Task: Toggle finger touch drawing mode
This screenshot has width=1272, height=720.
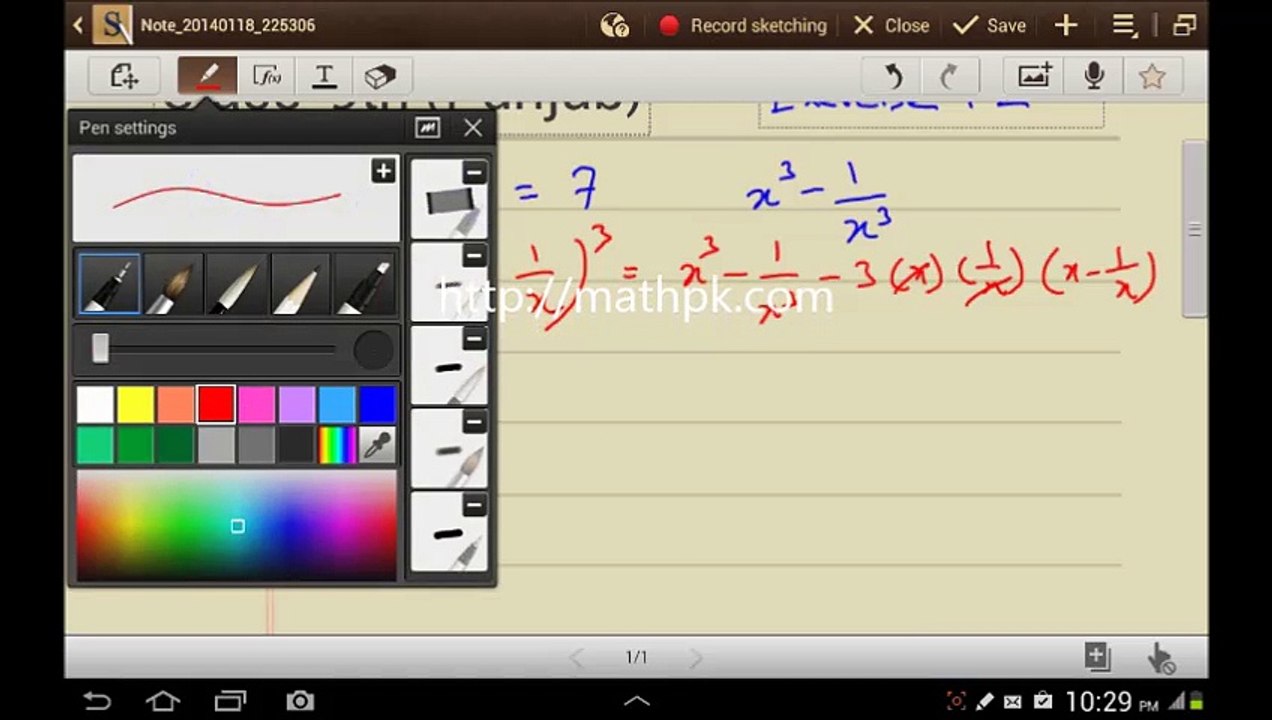Action: pyautogui.click(x=1160, y=658)
